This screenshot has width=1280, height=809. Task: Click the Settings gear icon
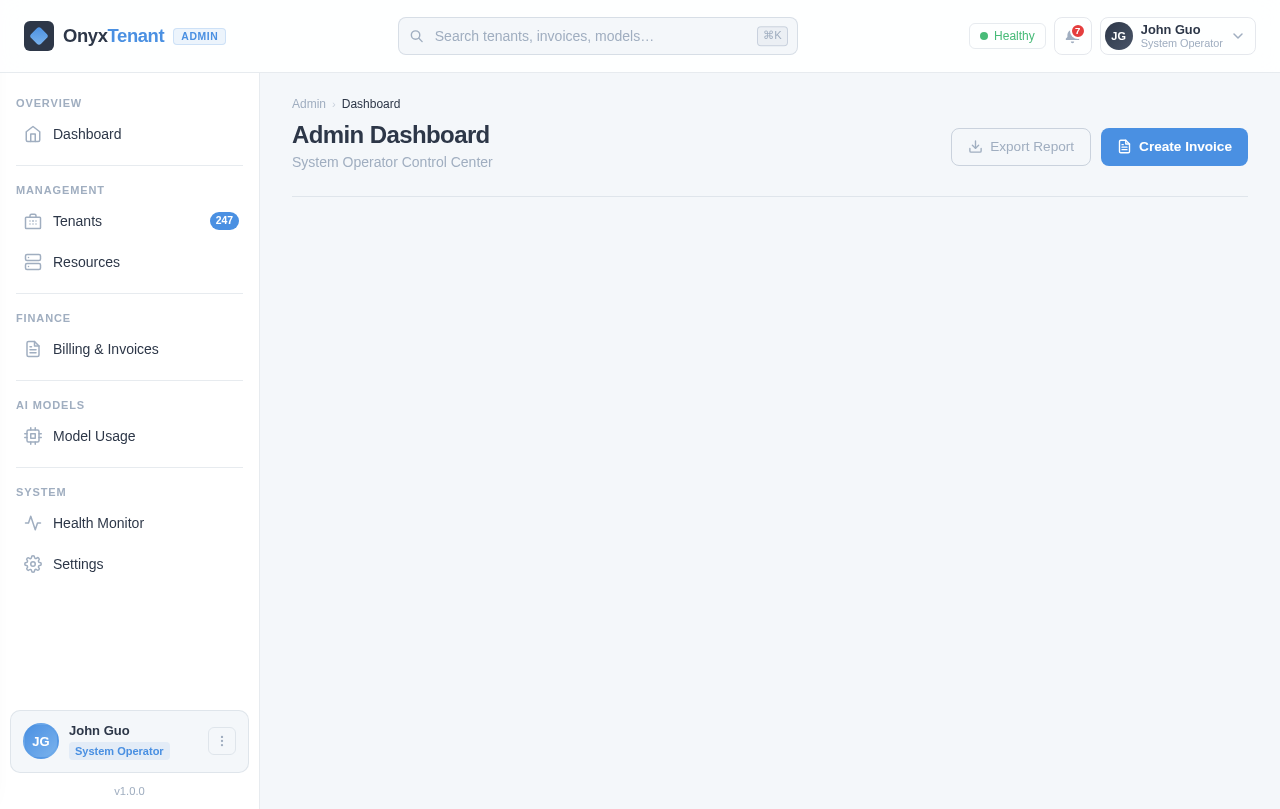pos(33,564)
